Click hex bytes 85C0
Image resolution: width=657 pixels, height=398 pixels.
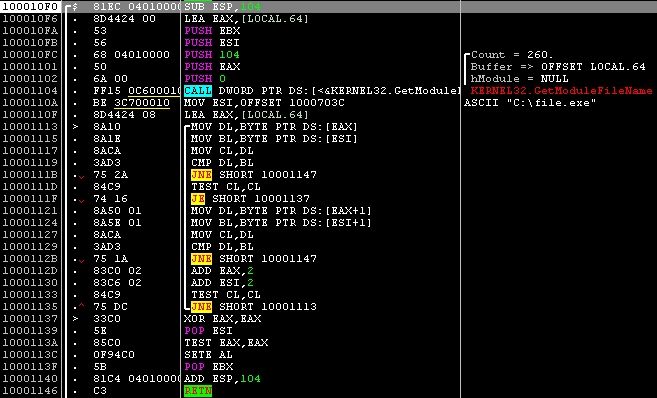(x=107, y=343)
